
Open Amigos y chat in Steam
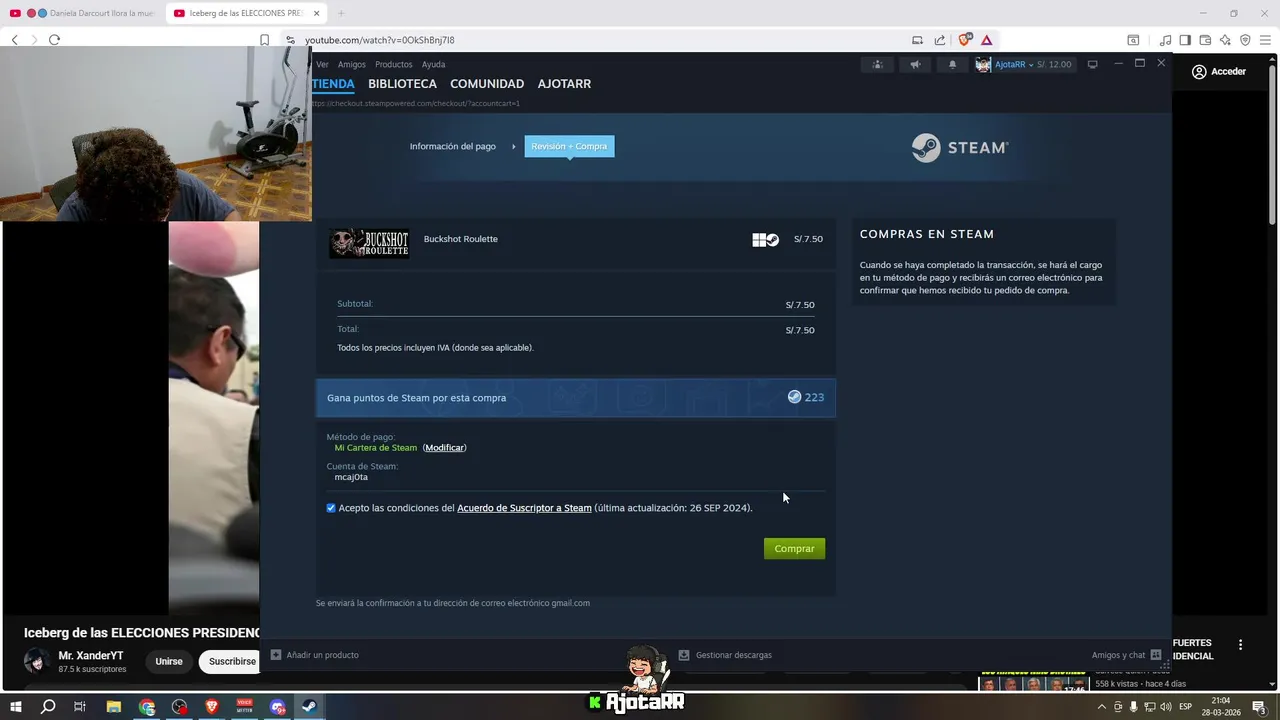[x=1126, y=655]
